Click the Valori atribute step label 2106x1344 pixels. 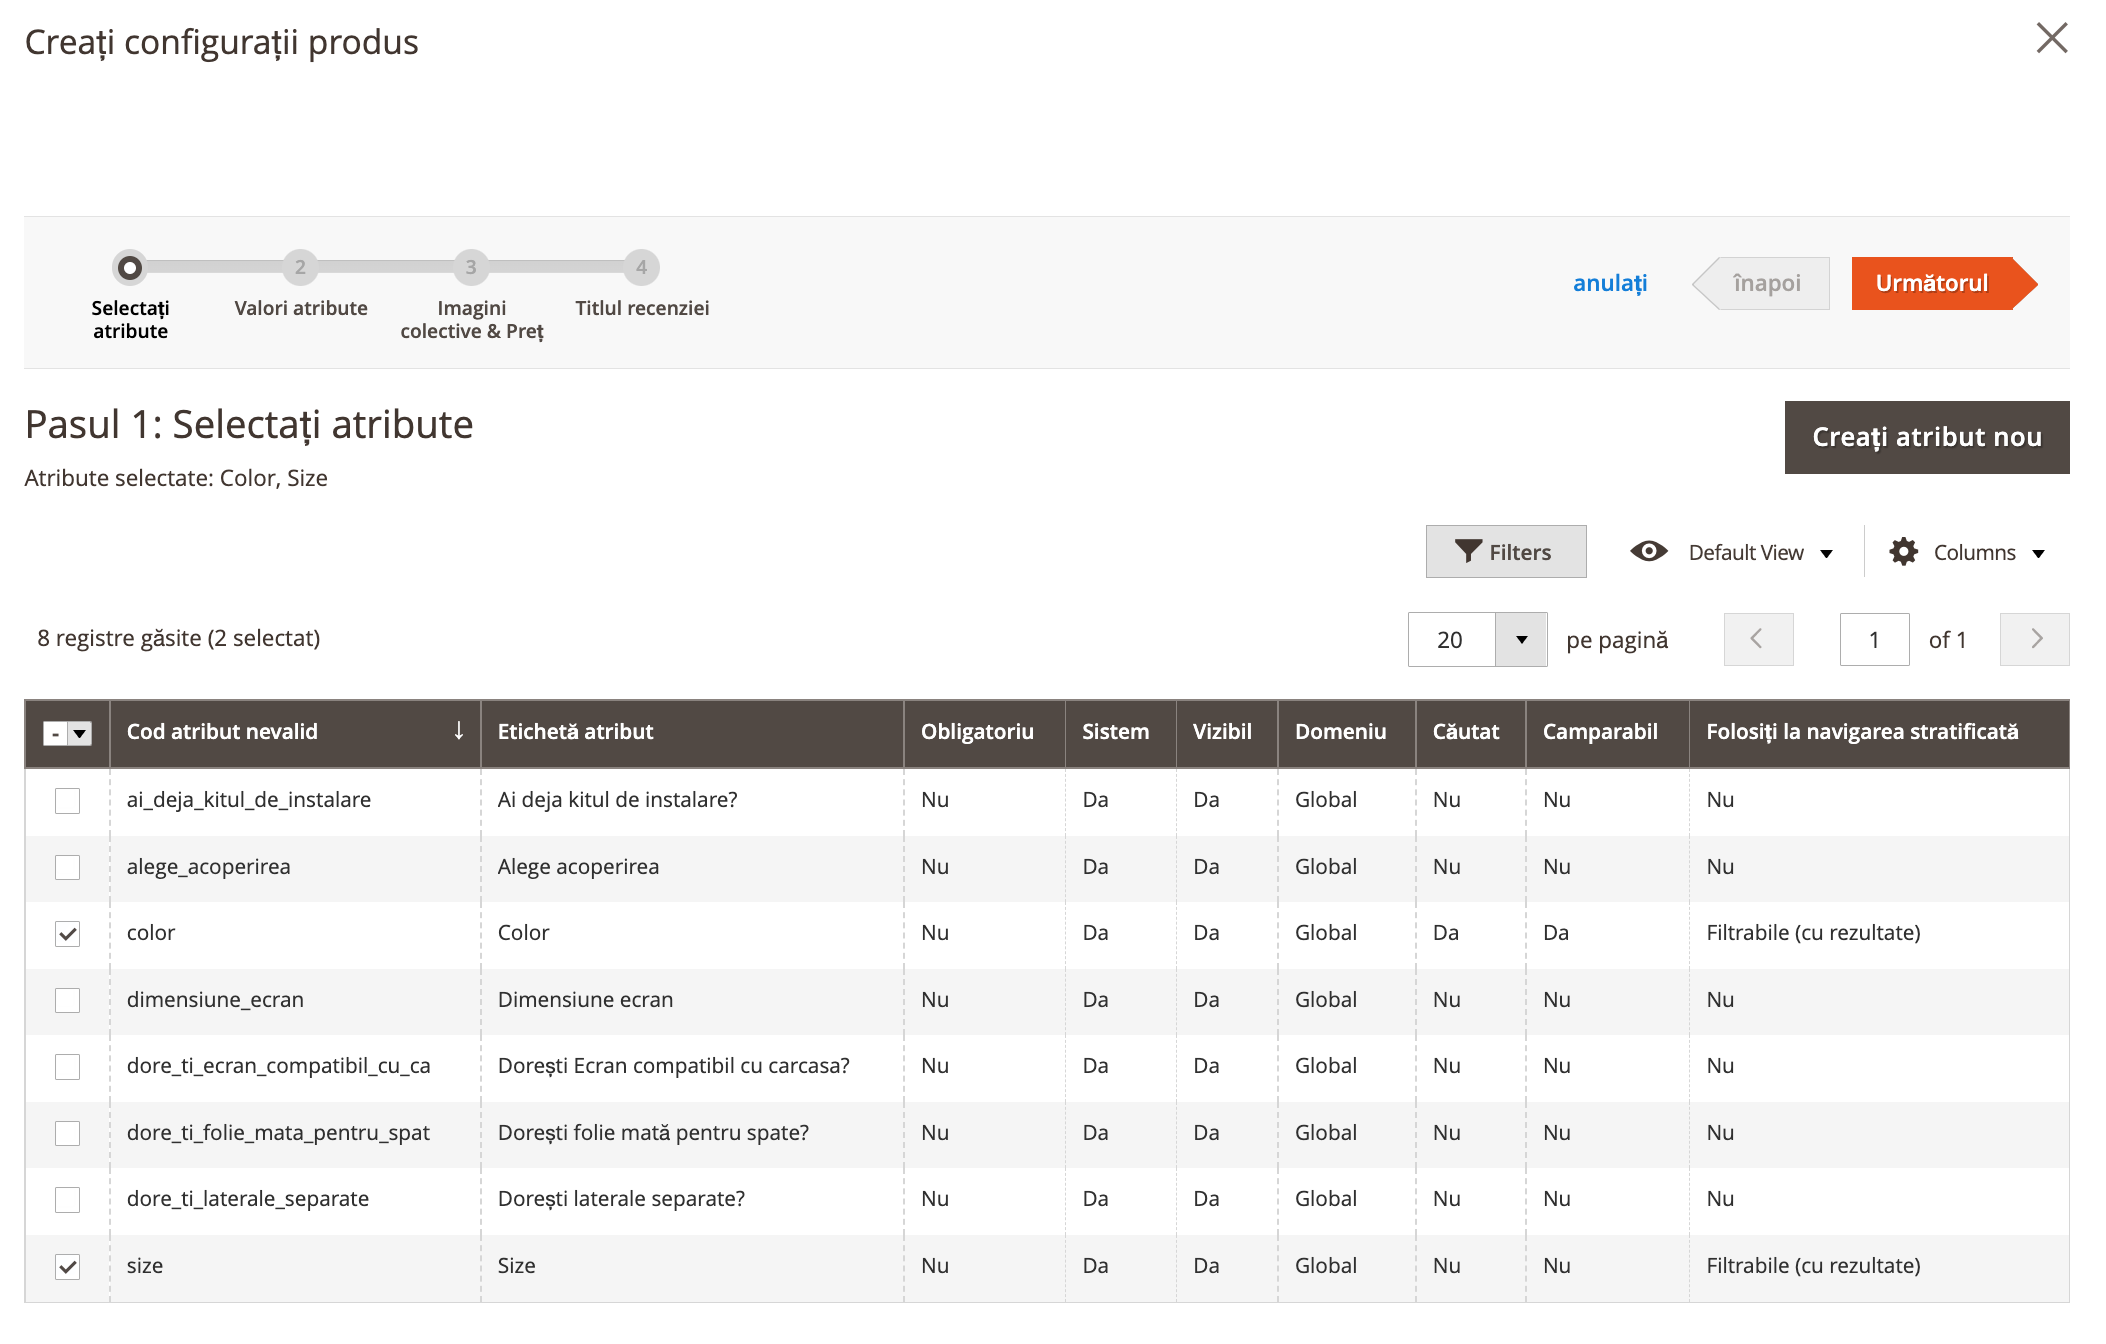pyautogui.click(x=301, y=308)
